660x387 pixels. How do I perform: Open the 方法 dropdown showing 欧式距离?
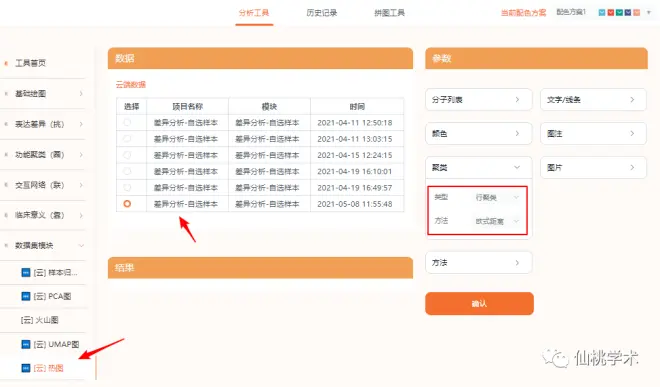497,221
